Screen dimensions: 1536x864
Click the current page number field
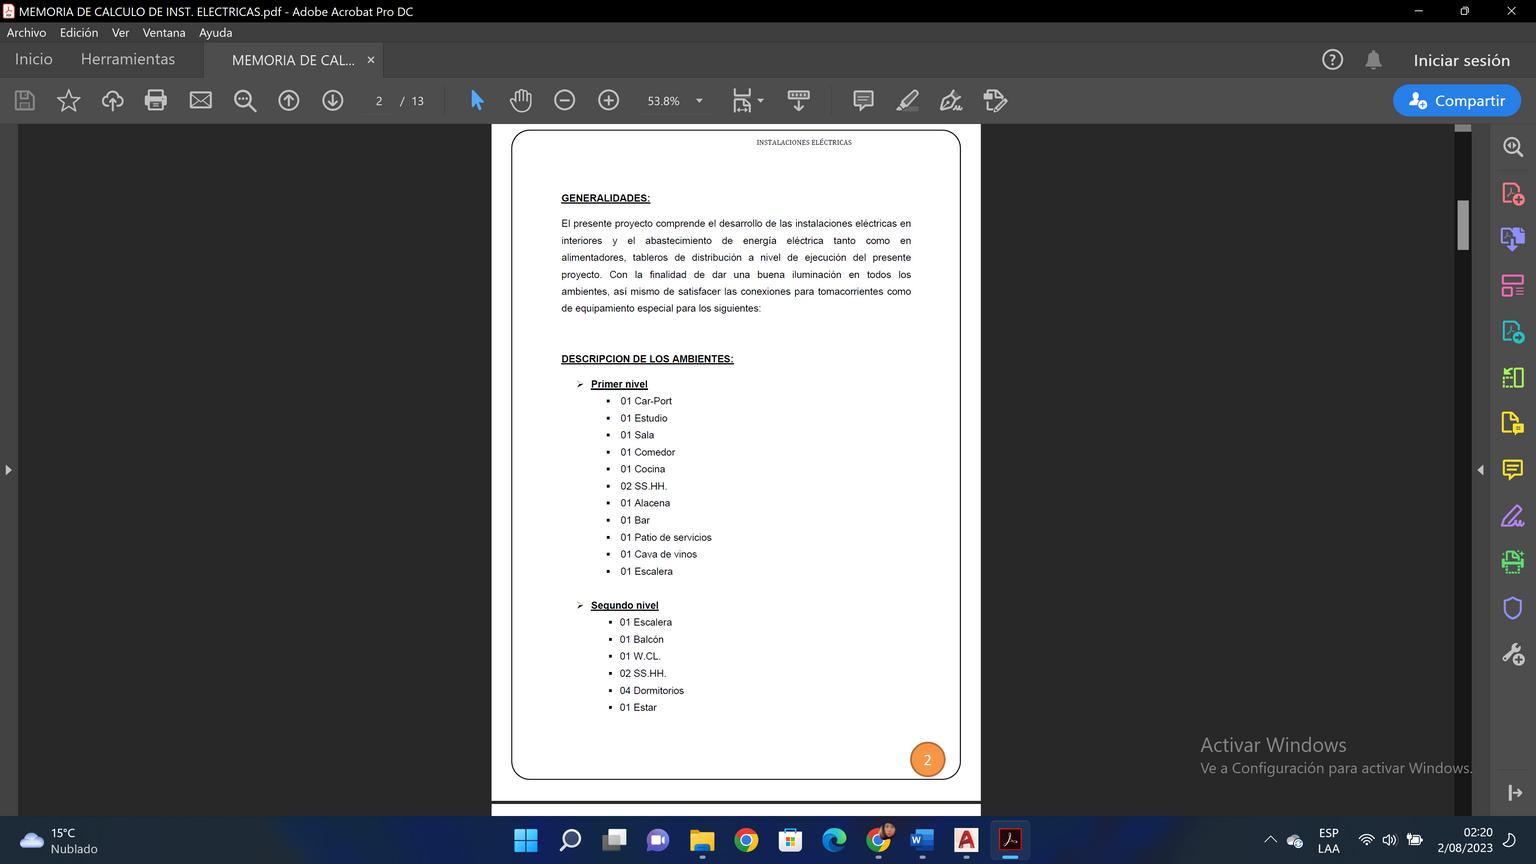(379, 101)
